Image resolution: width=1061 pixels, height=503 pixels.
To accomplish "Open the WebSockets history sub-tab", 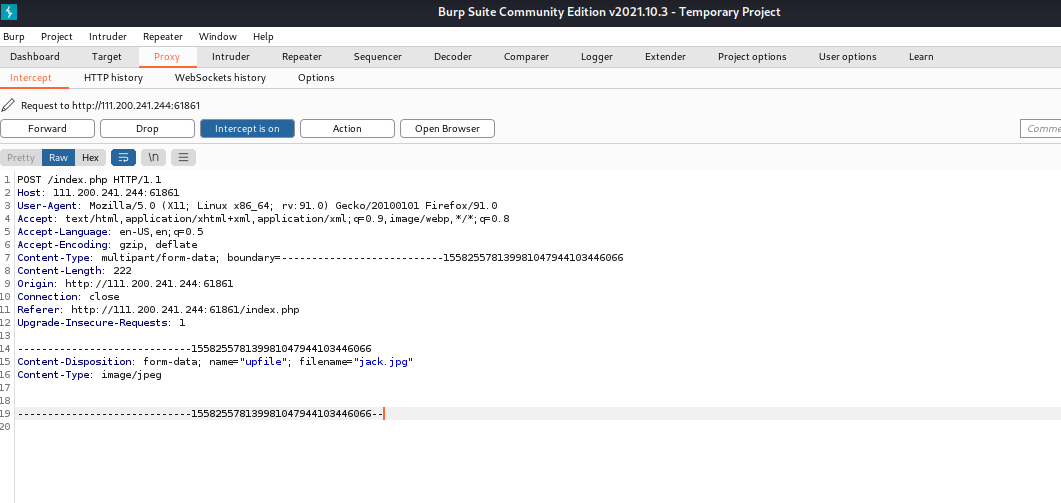I will pos(221,78).
